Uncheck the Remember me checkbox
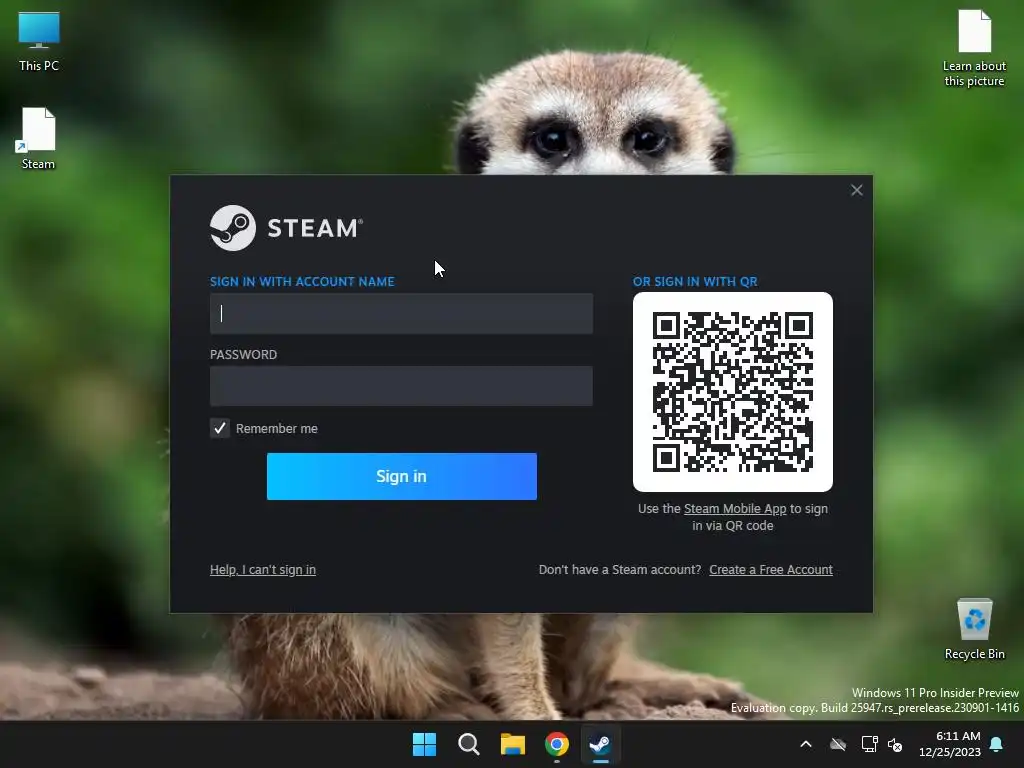Viewport: 1024px width, 768px height. pyautogui.click(x=219, y=428)
